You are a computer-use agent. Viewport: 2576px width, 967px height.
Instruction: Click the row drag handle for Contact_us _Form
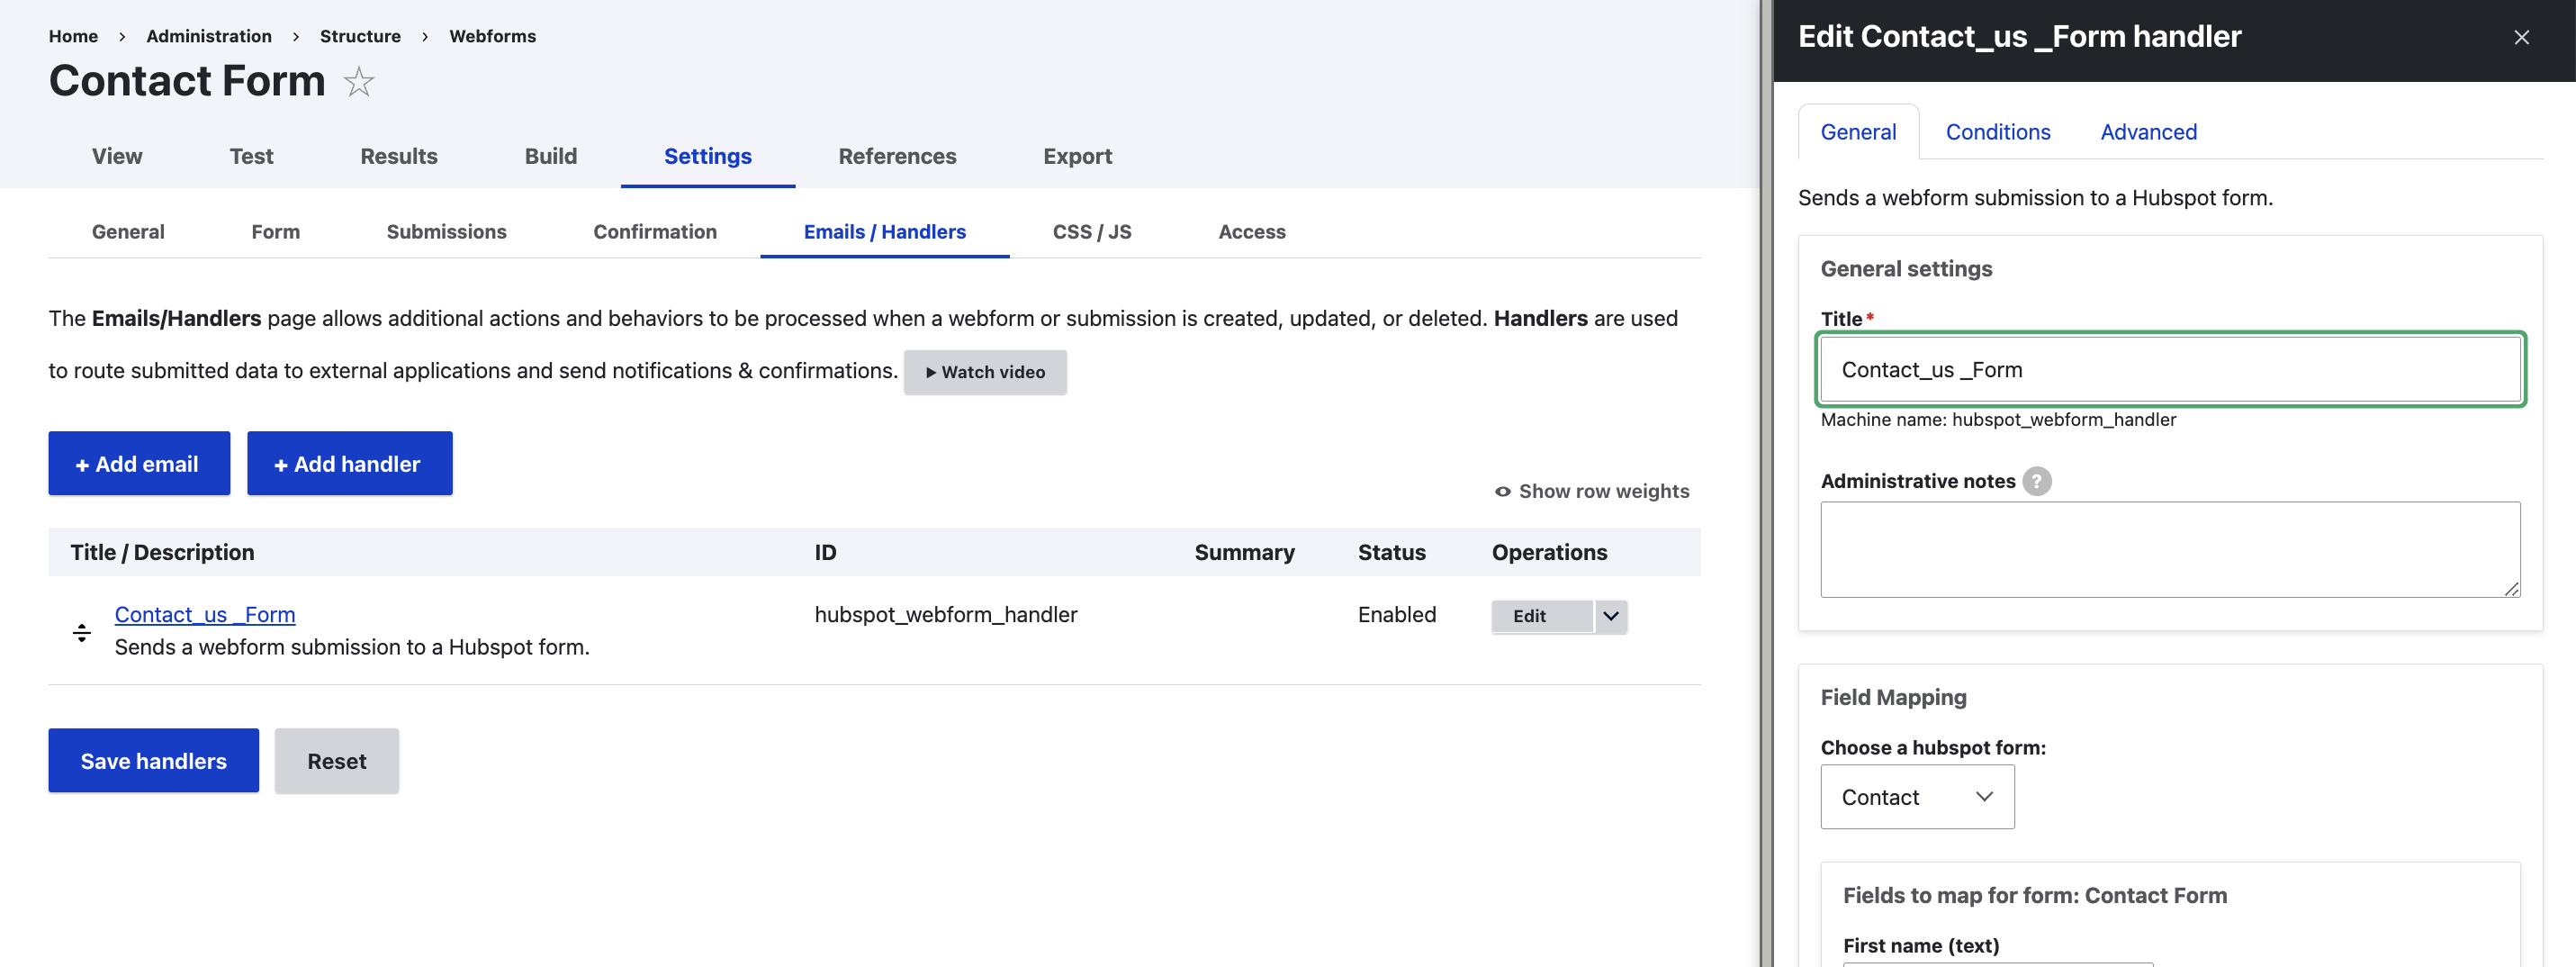pos(82,632)
